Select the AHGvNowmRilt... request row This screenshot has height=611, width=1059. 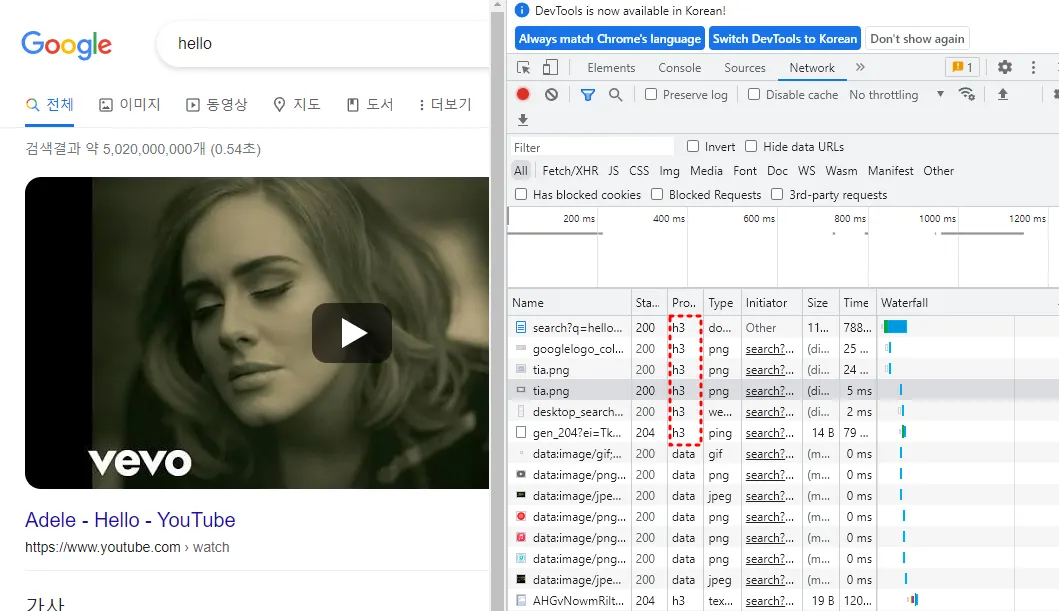pyautogui.click(x=783, y=600)
